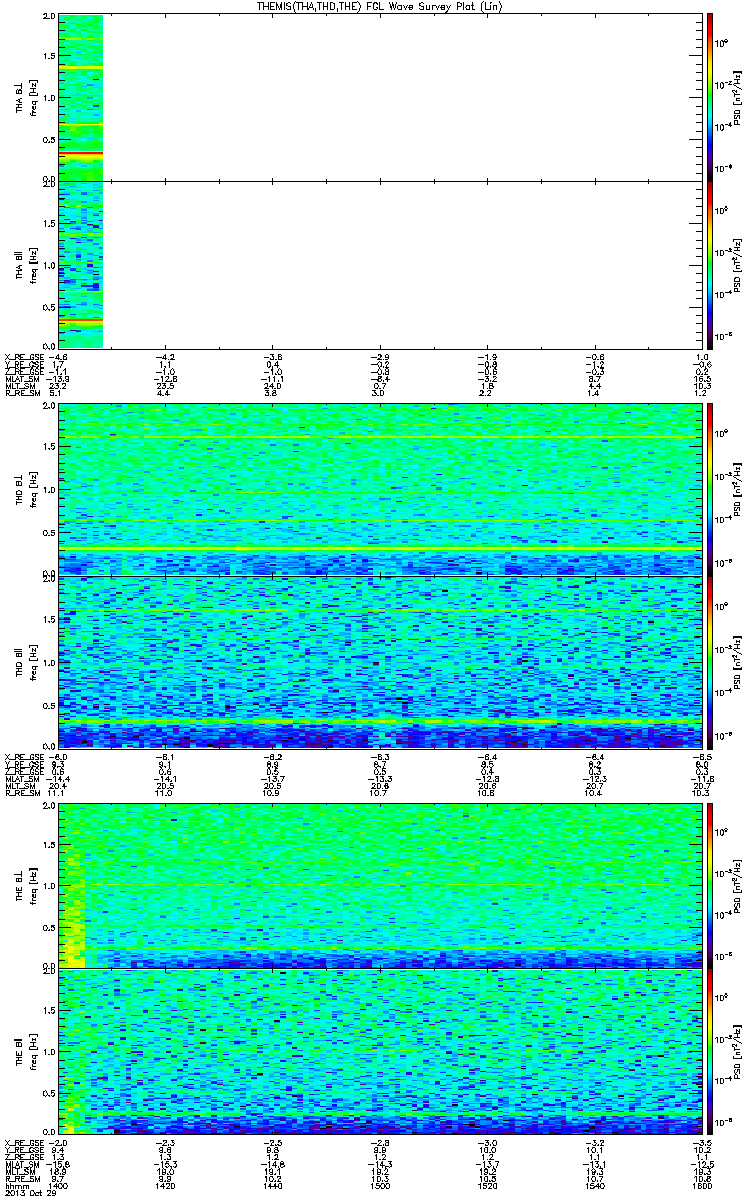The height and width of the screenshot is (1200, 750).
Task: Click the 1500 time tick label
Action: coord(380,1185)
